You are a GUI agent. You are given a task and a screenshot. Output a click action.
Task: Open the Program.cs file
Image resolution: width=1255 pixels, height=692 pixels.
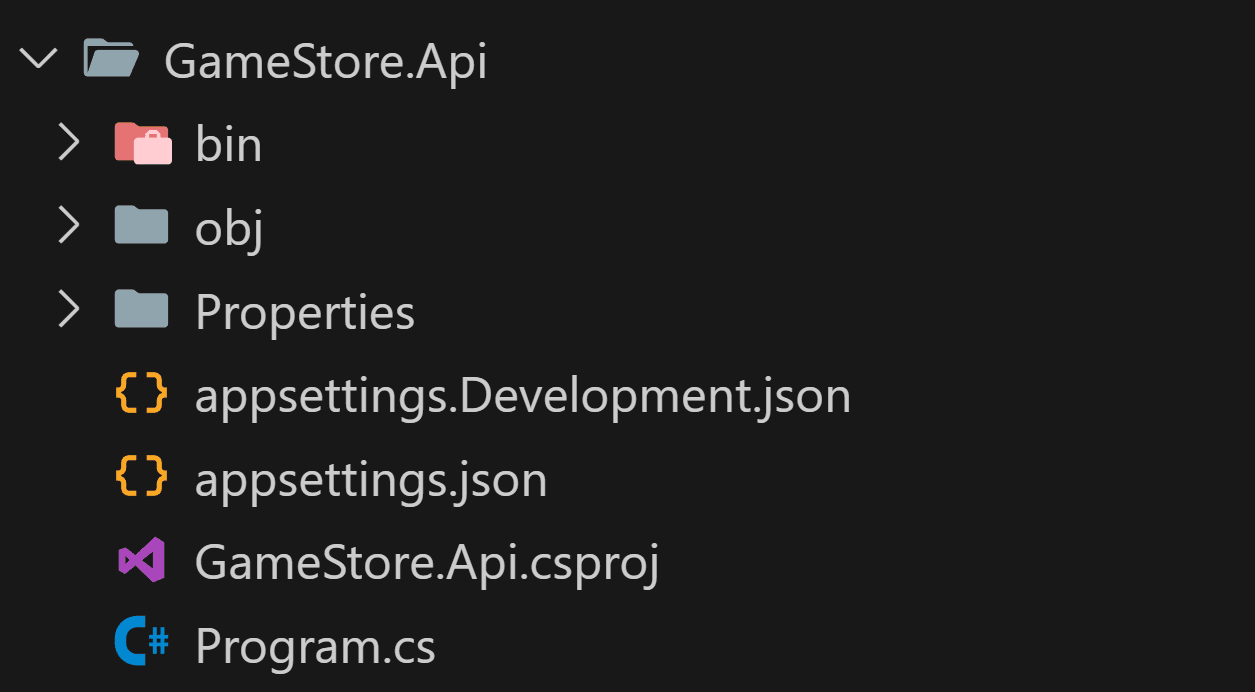tap(315, 648)
